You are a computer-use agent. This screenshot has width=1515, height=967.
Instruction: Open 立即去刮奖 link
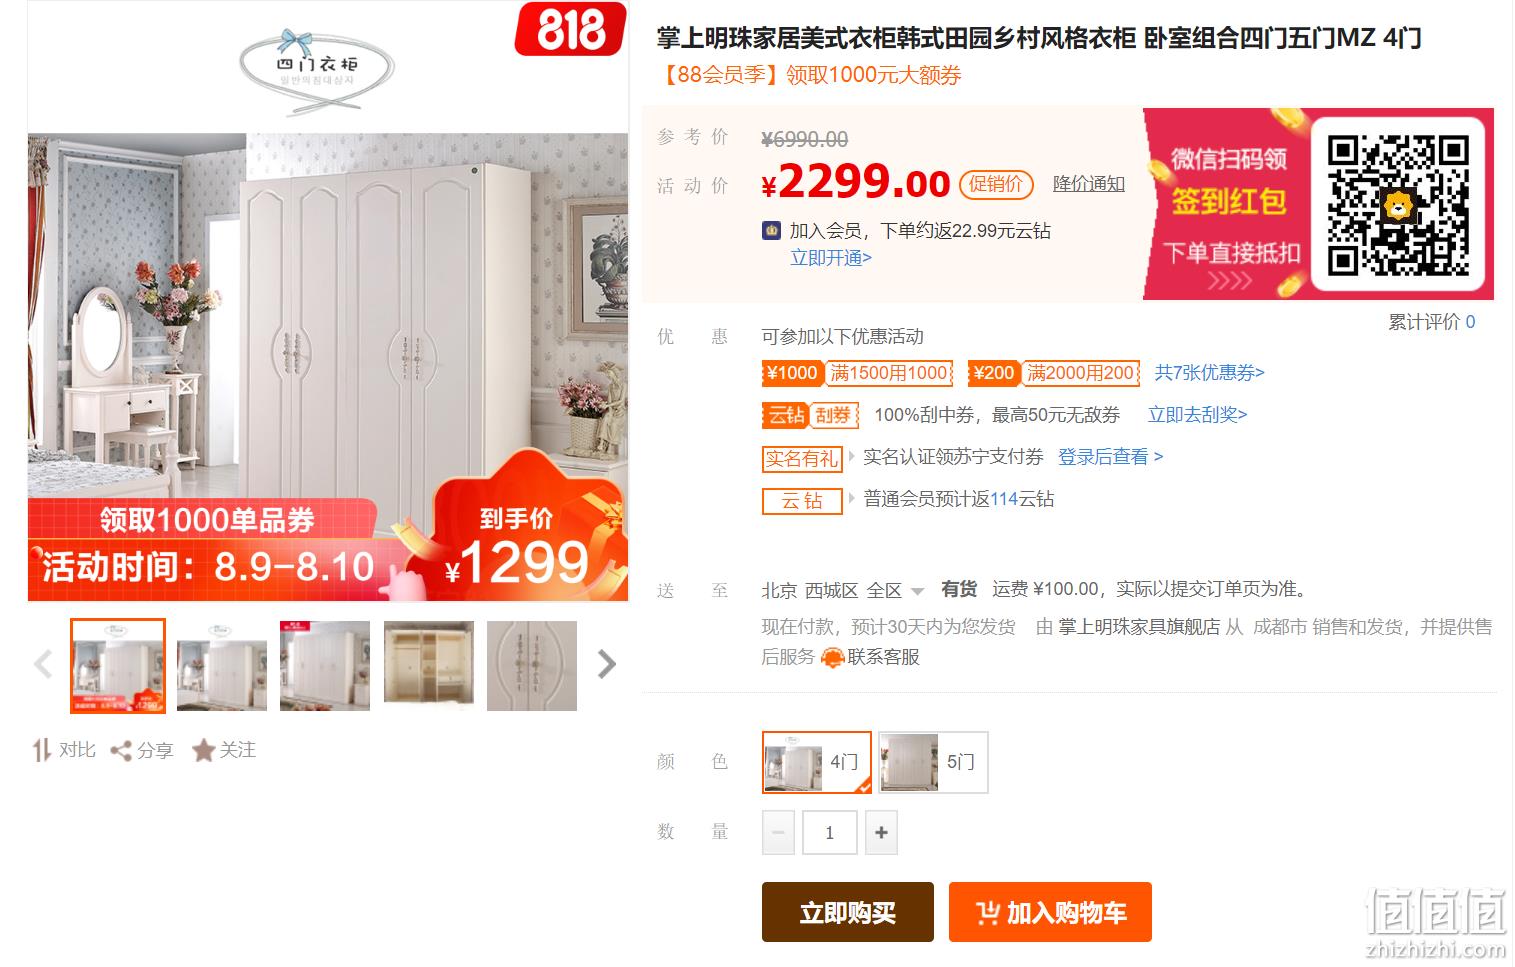(1197, 415)
